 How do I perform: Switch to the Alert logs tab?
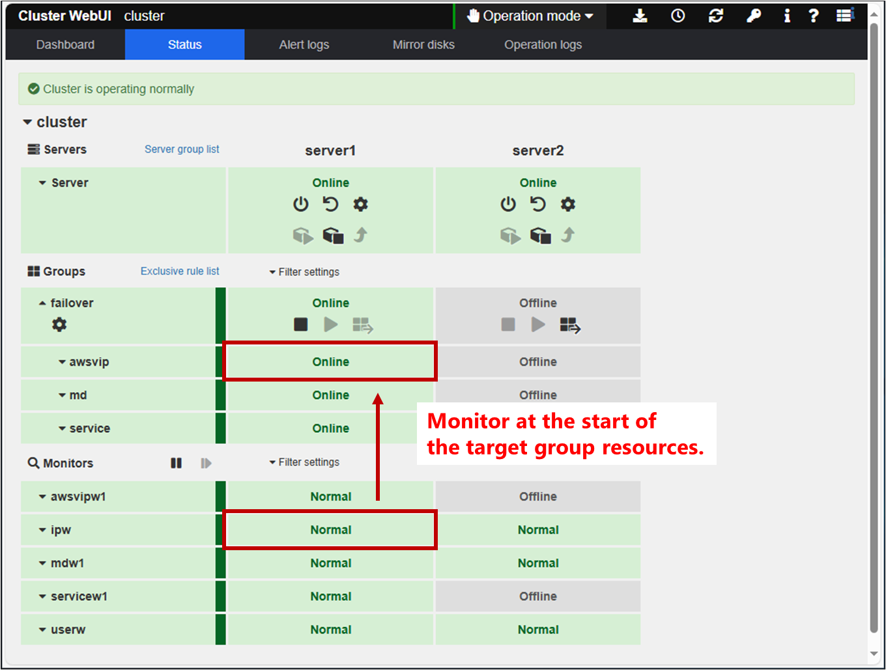tap(304, 44)
